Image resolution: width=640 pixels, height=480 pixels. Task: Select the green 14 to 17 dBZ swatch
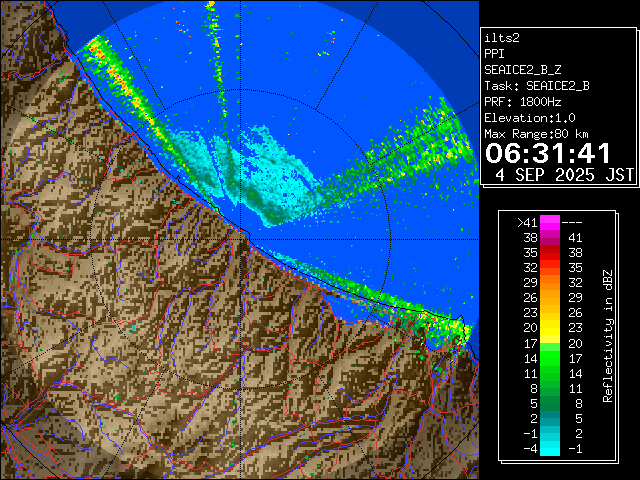pos(550,357)
